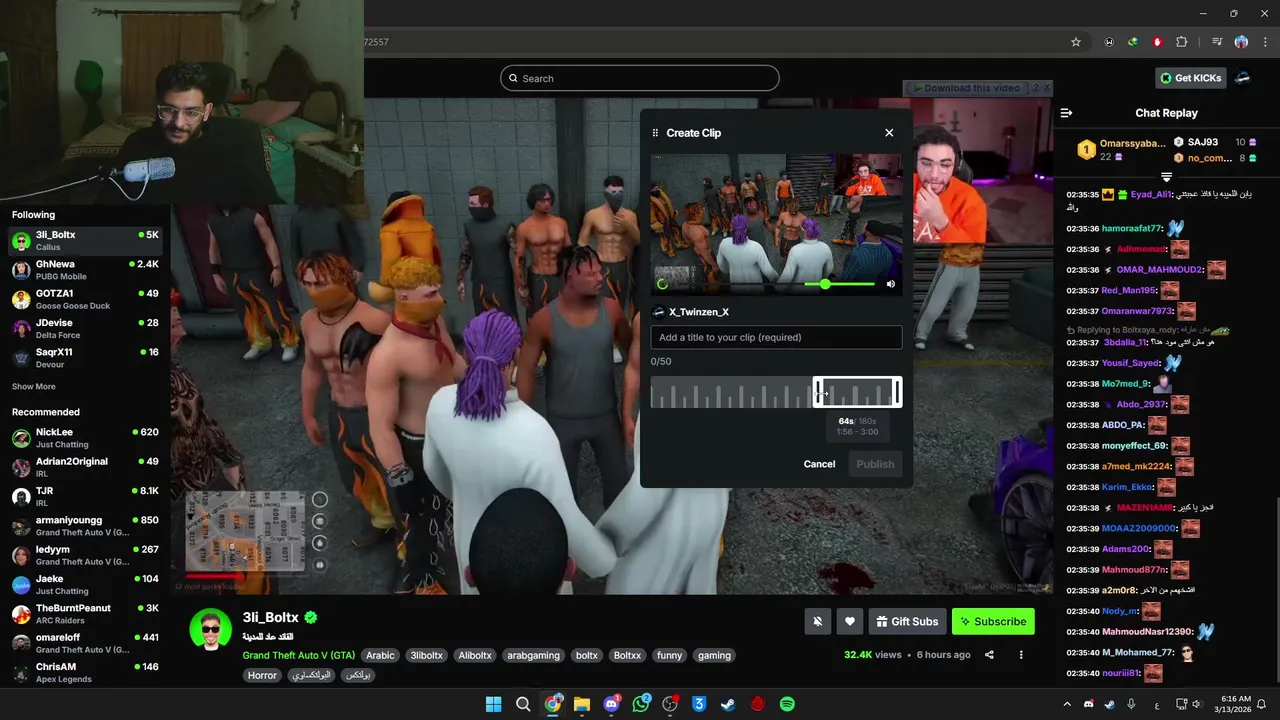Viewport: 1280px width, 720px height.
Task: Click the clip timeline waveform strip
Action: point(776,392)
